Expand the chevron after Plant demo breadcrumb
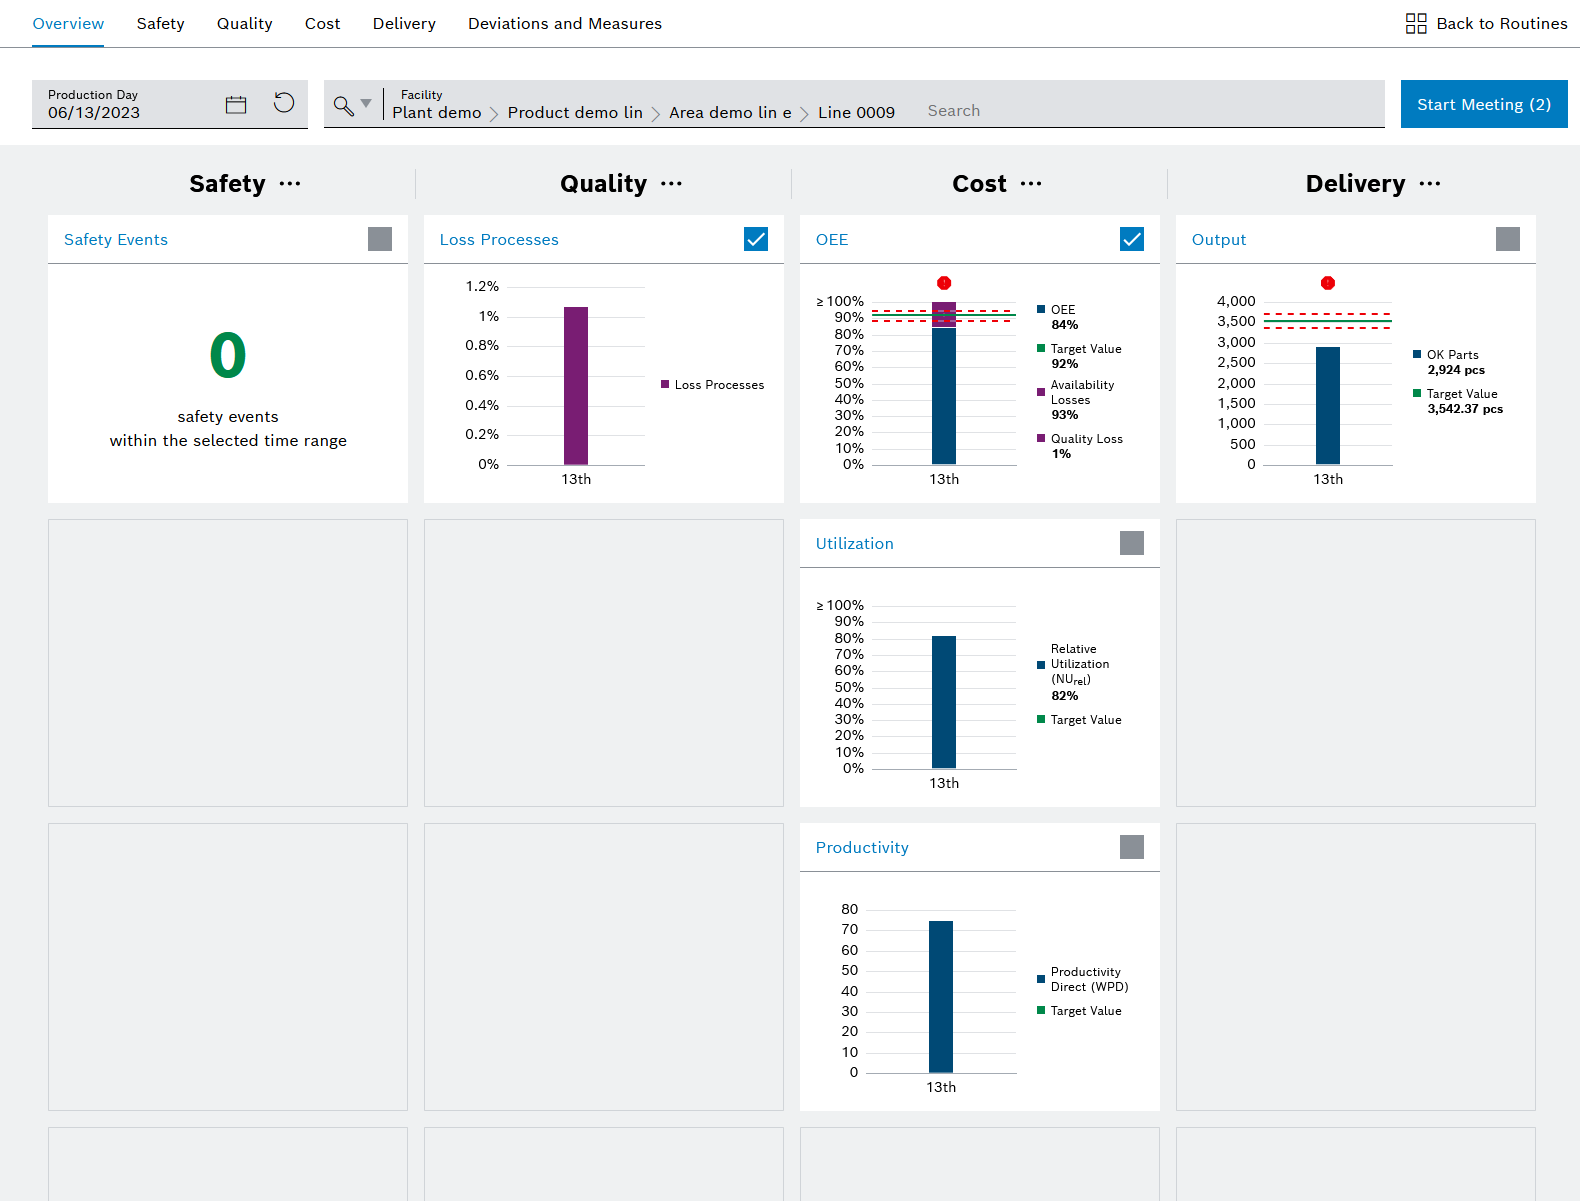Viewport: 1580px width, 1201px height. pyautogui.click(x=494, y=114)
